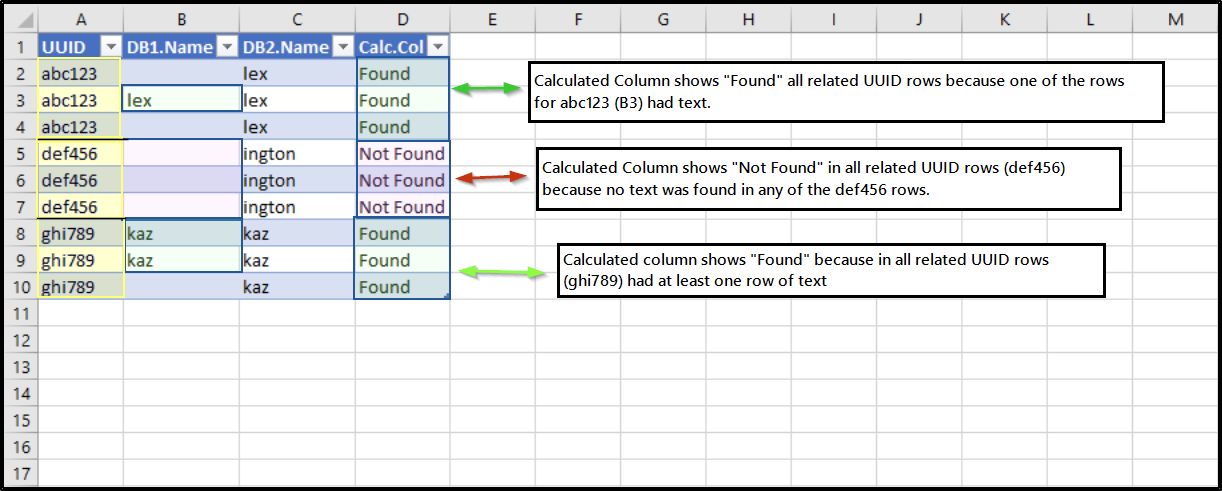Click the table resize handle at D10 corner
The width and height of the screenshot is (1222, 491).
tap(446, 296)
